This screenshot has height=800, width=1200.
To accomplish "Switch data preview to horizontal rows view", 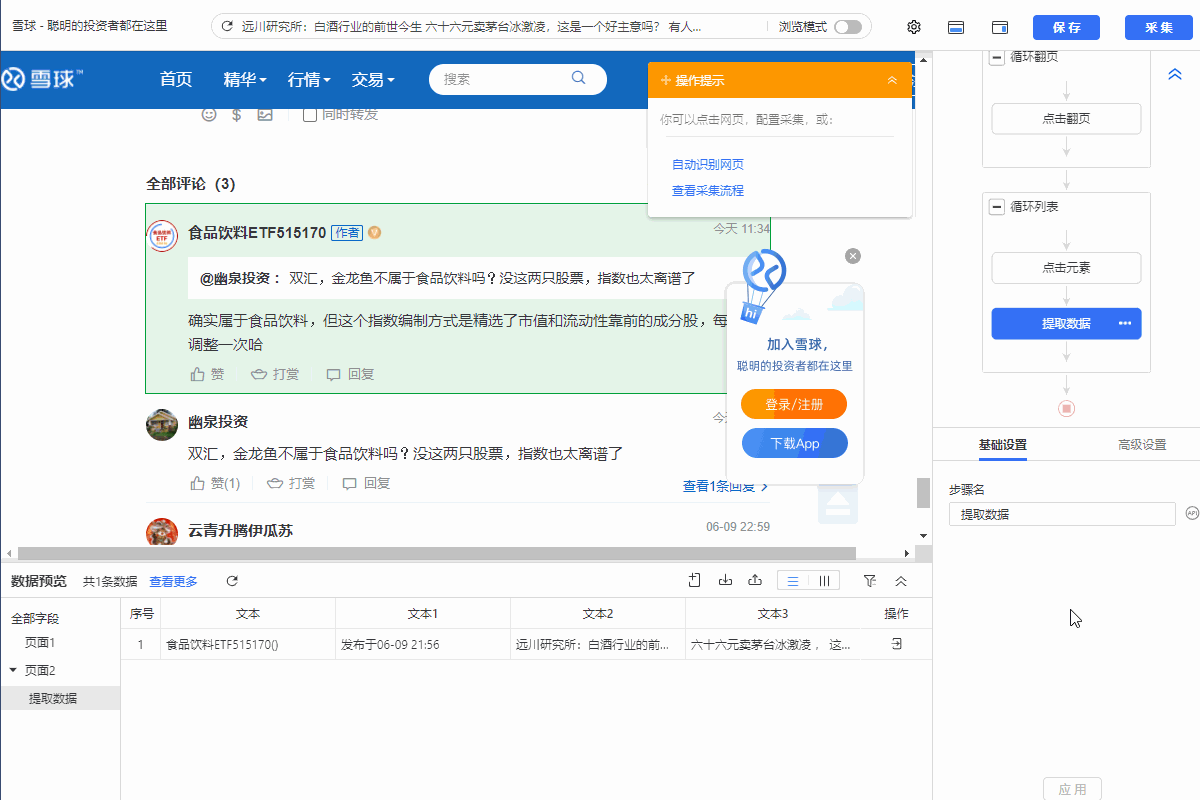I will (x=793, y=581).
